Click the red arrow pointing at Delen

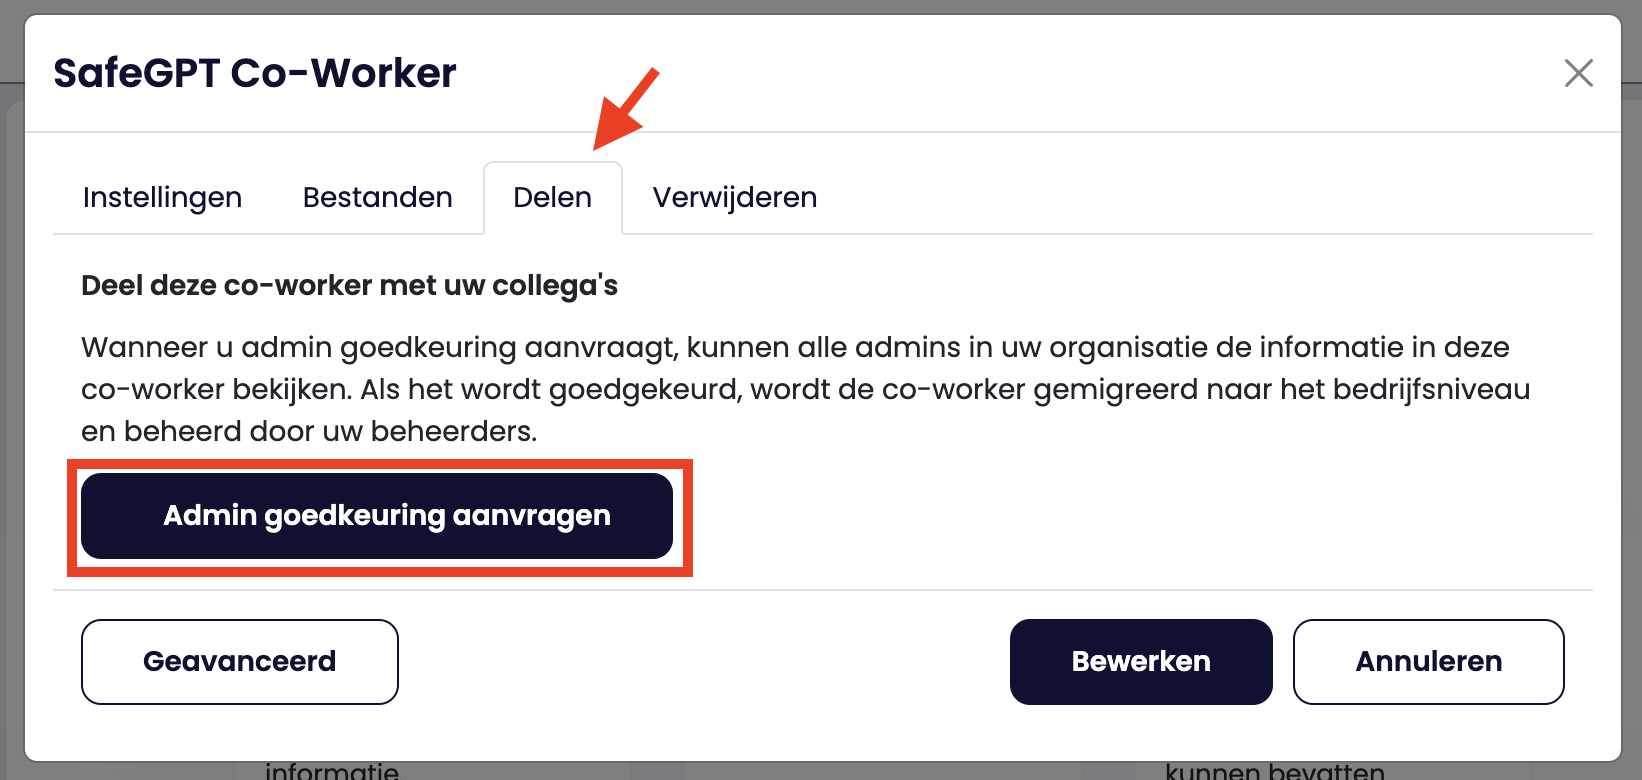tap(625, 108)
